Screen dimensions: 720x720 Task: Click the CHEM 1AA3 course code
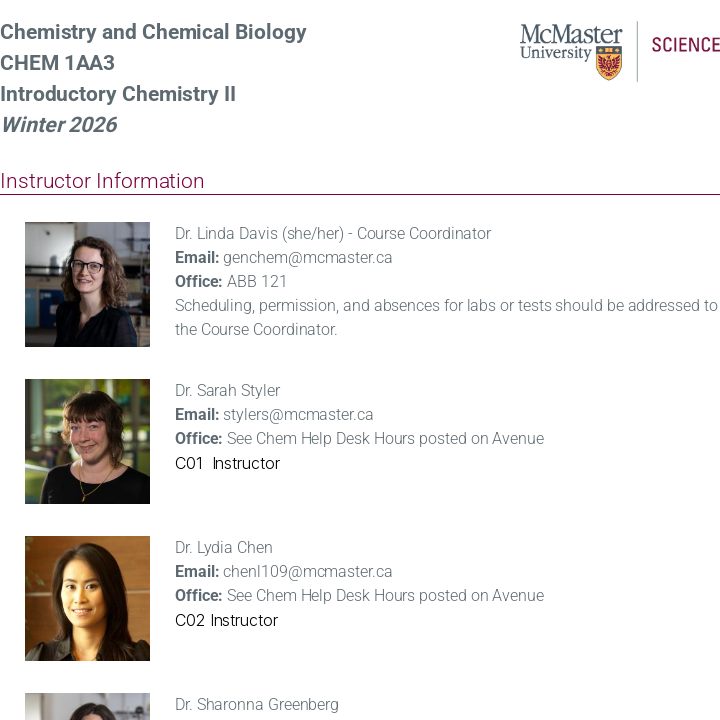click(x=58, y=63)
